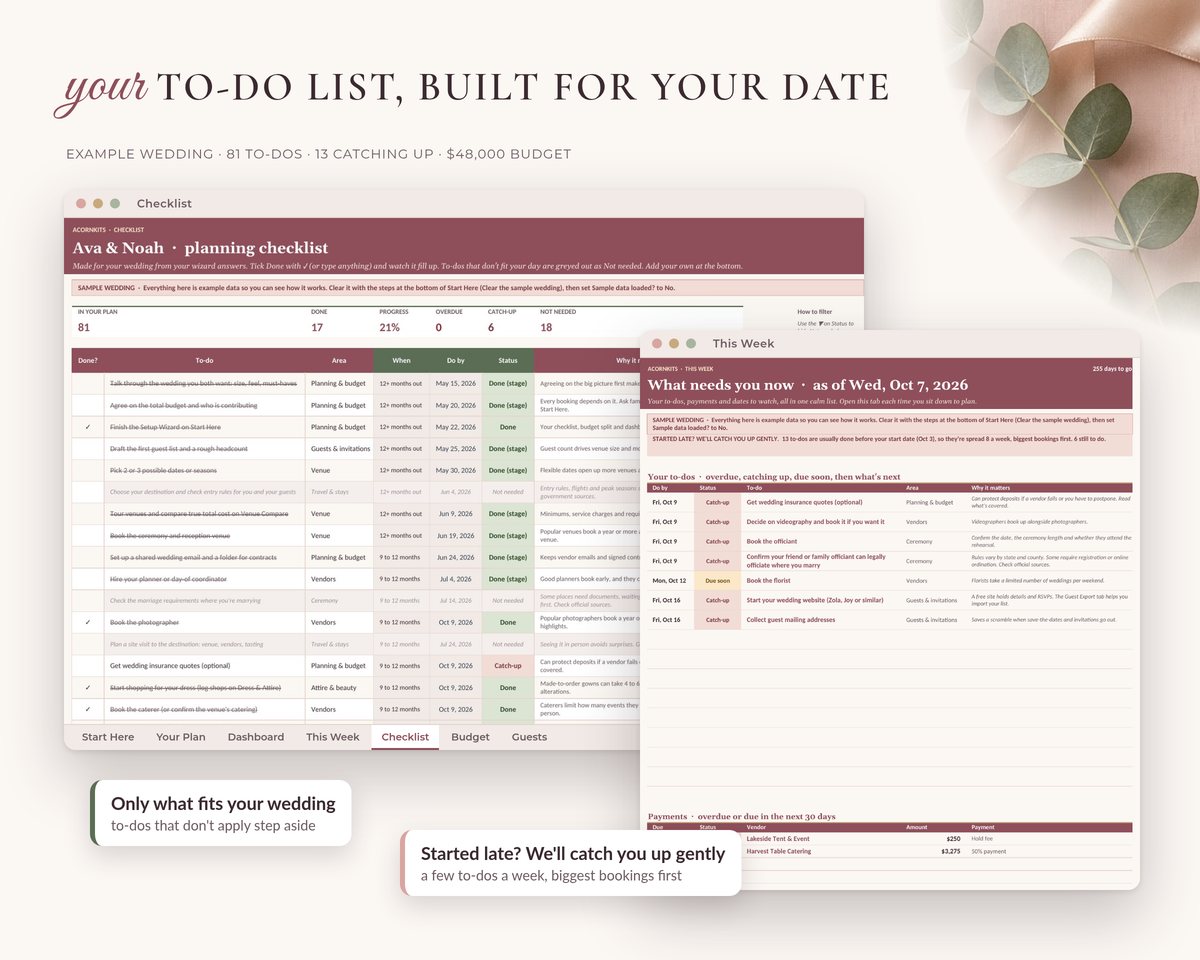Screen dimensions: 1200x960
Task: Switch to the Guests sheet tab
Action: pyautogui.click(x=529, y=737)
